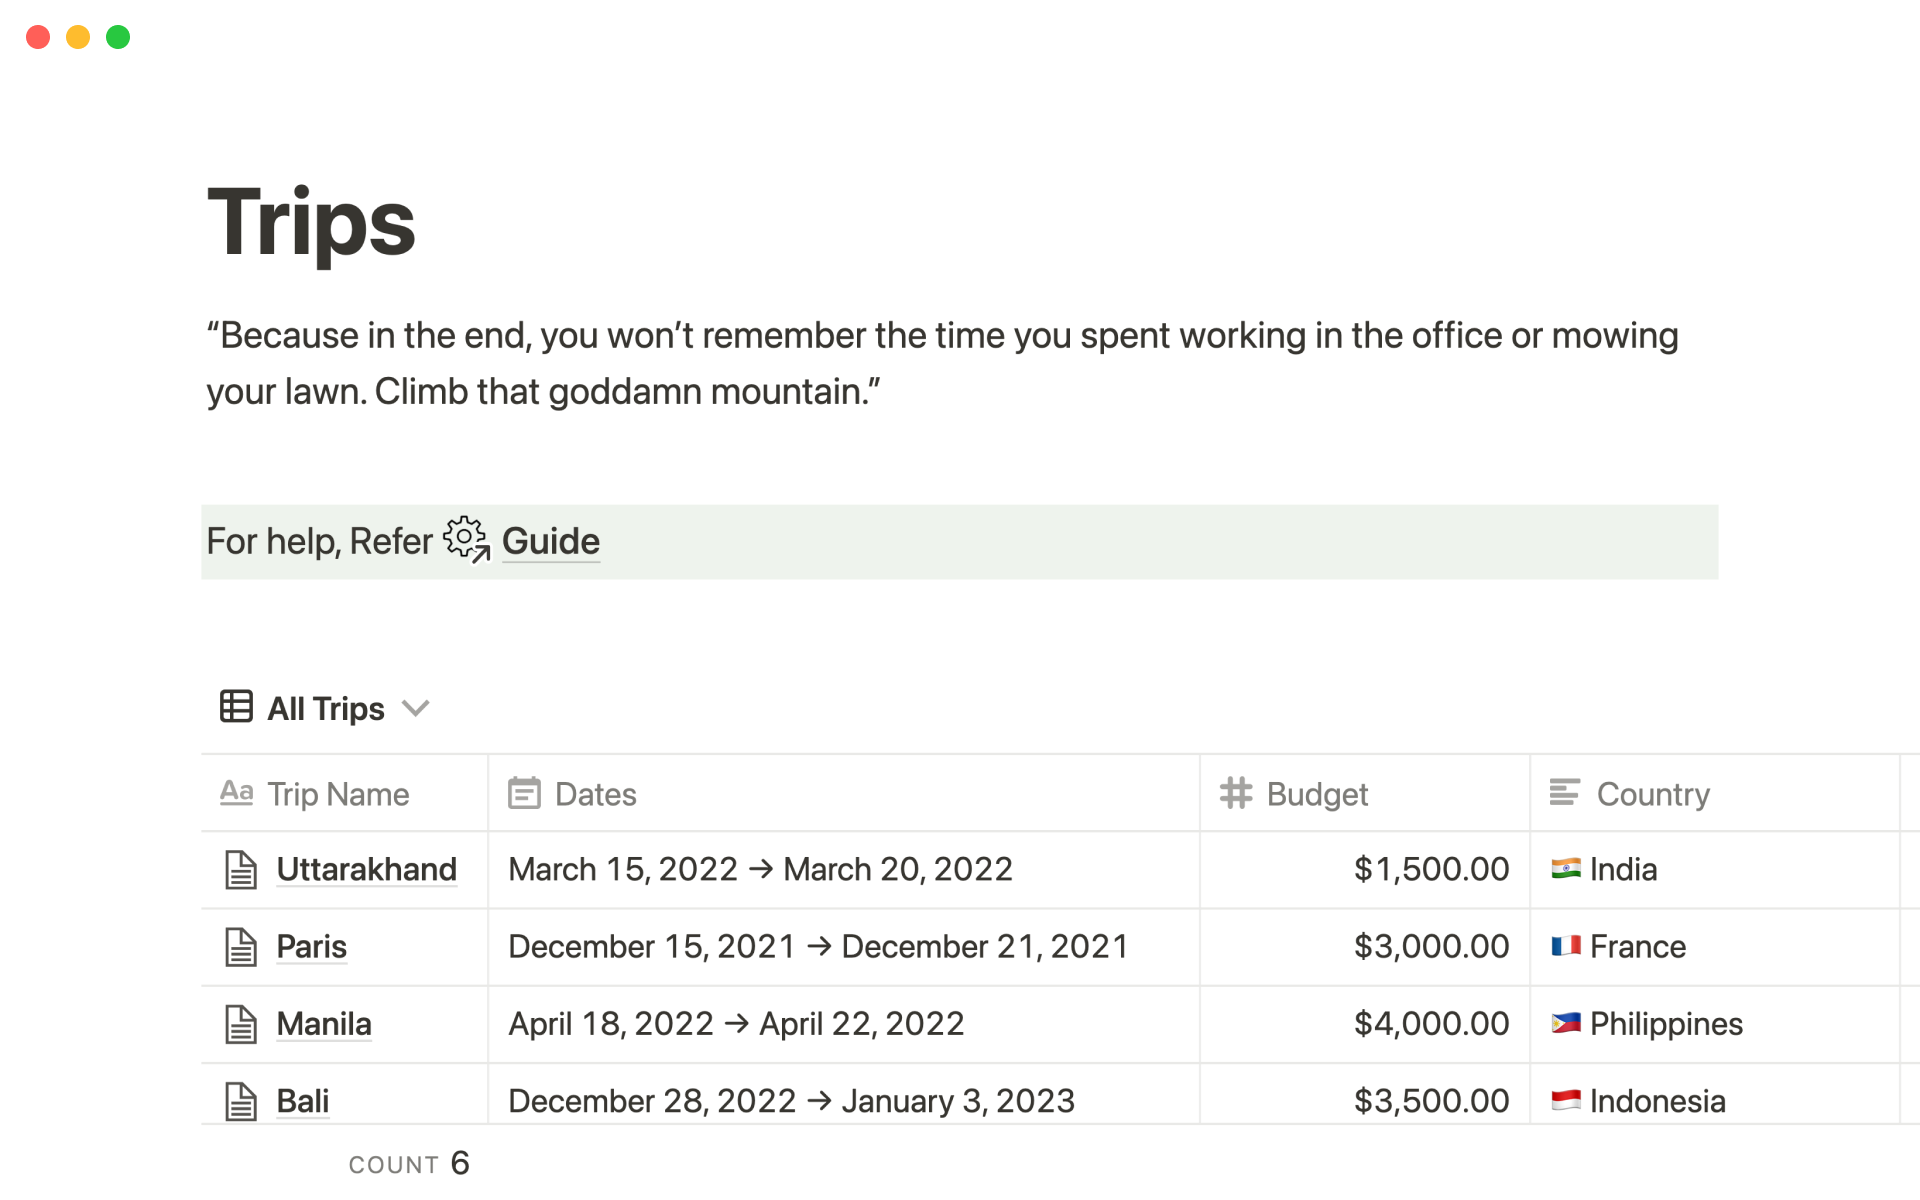This screenshot has width=1920, height=1200.
Task: Click the green macOS maximize button
Action: 118,37
